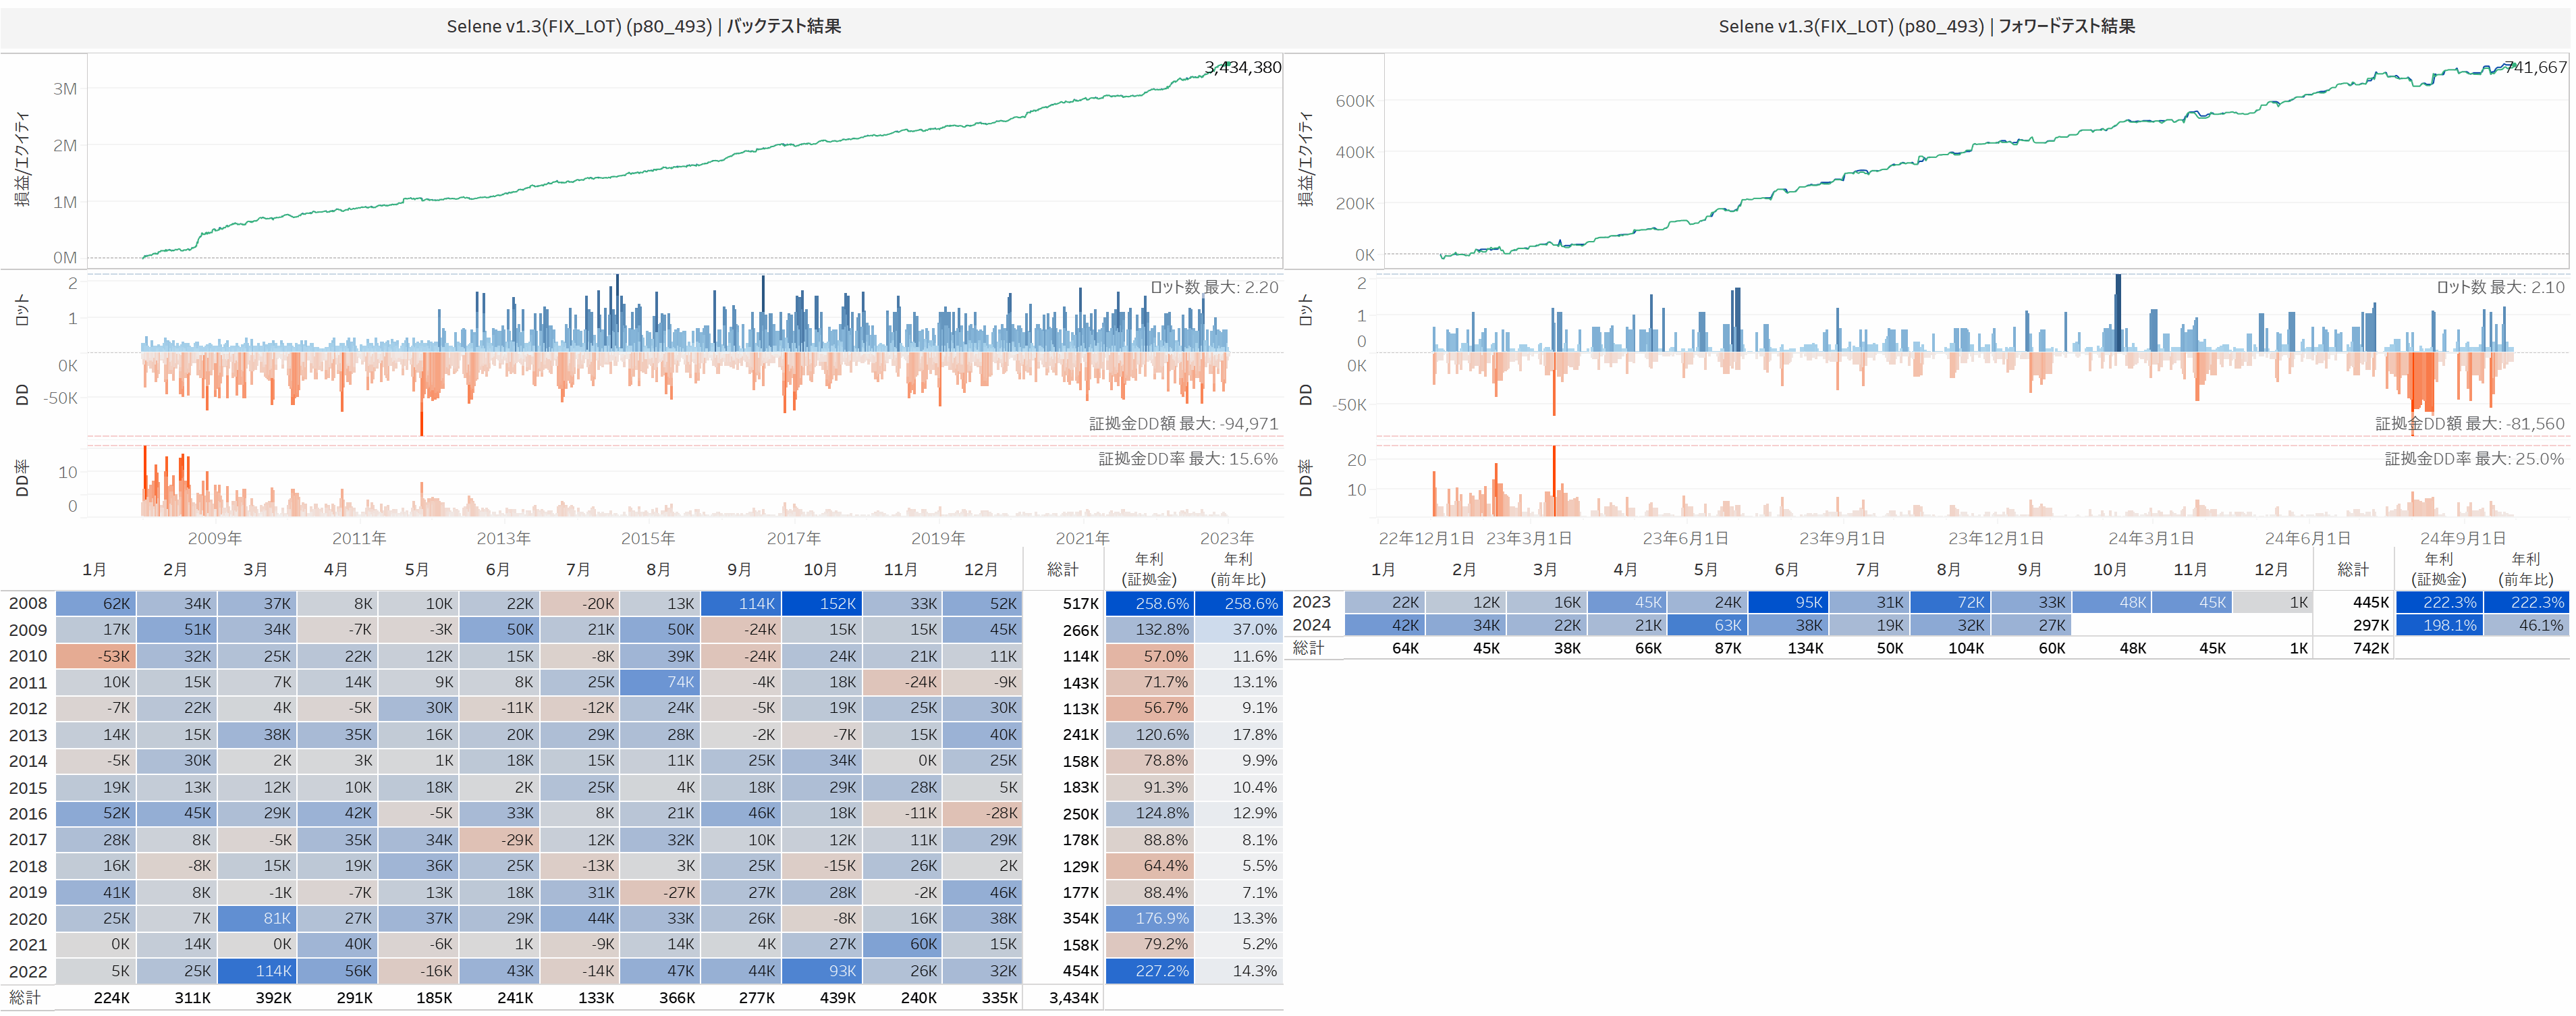Viewport: 2576px width, 1016px height.
Task: Click forward test 6月 column header
Action: (1786, 569)
